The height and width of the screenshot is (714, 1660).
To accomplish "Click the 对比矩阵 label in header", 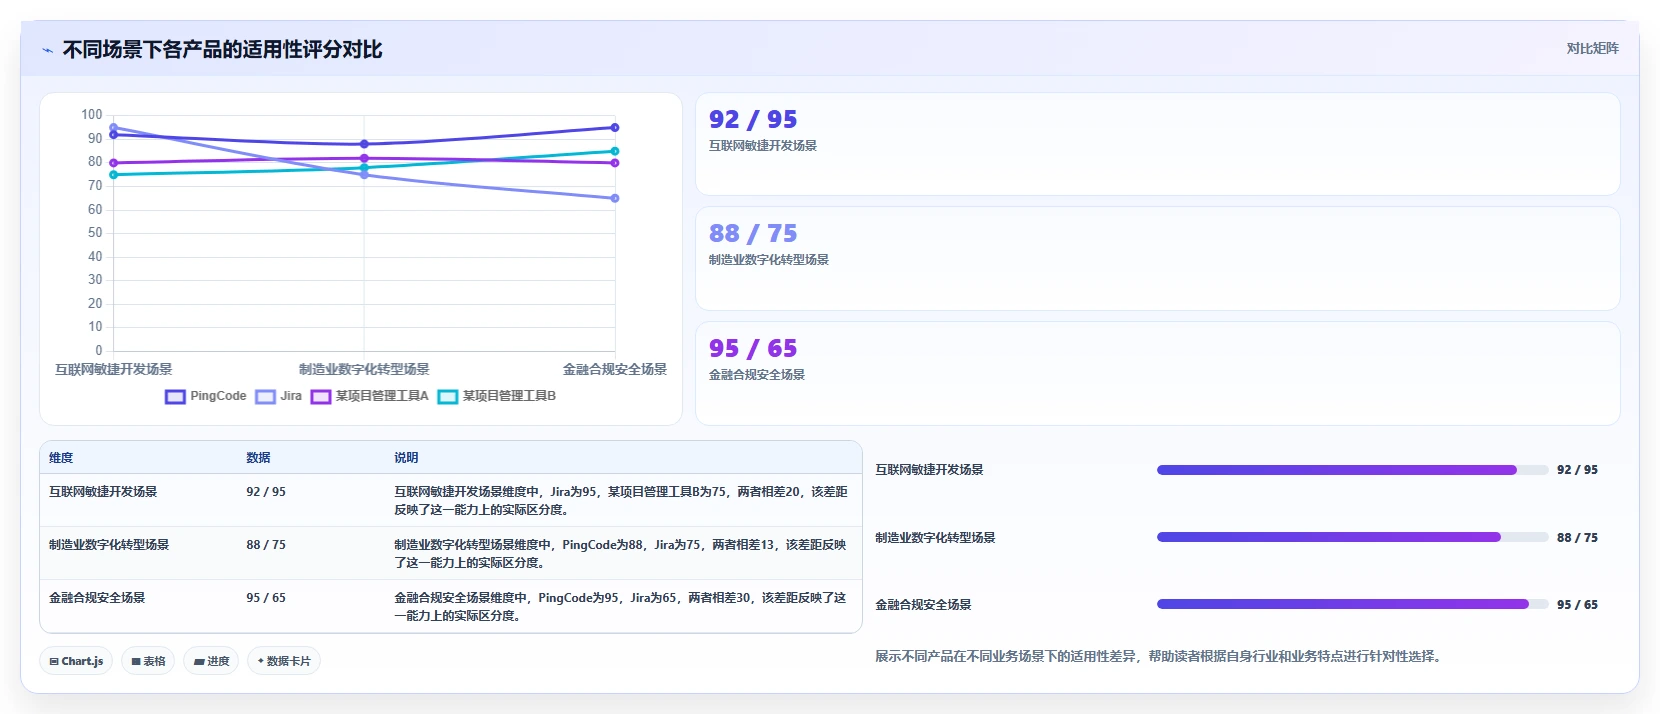I will tap(1592, 48).
